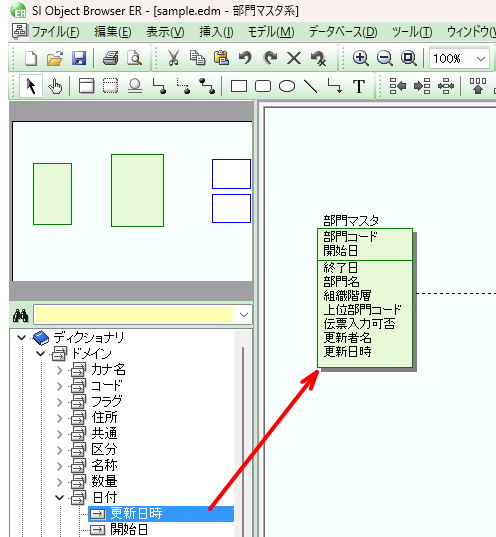The width and height of the screenshot is (496, 537).
Task: Click 伝票入力可否 attribute in the entity
Action: (x=359, y=324)
